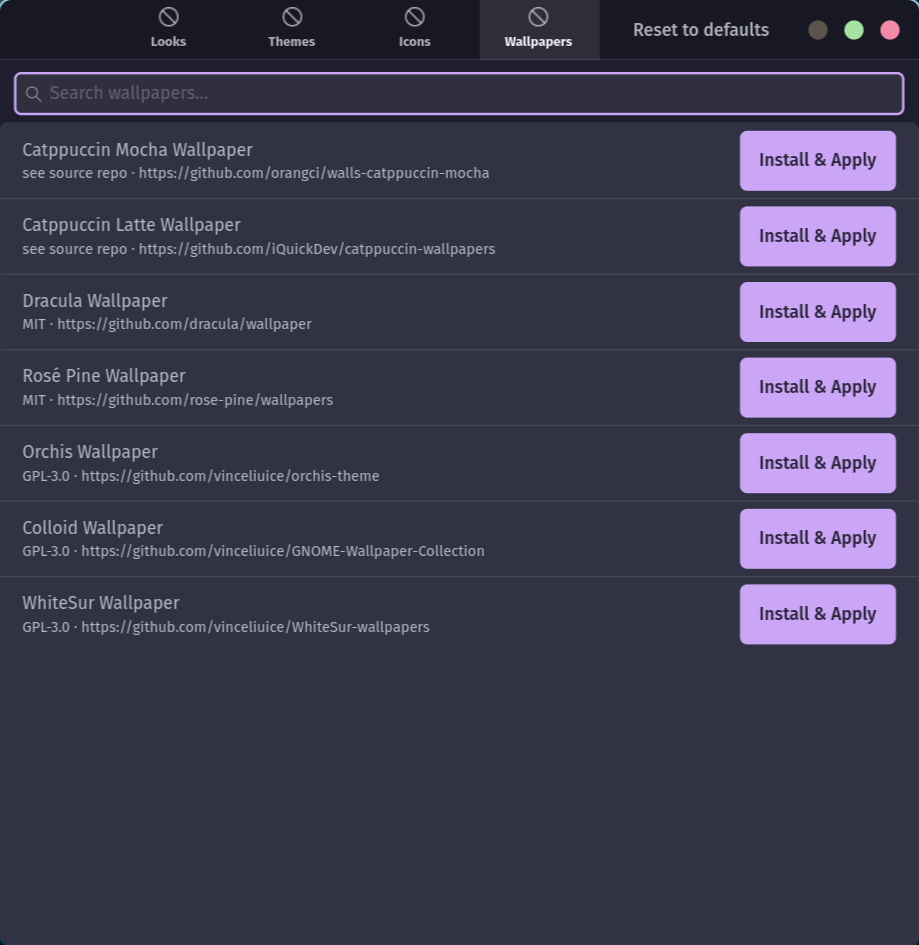Install & Apply Catppuccin Mocha Wallpaper
The width and height of the screenshot is (919, 945).
pos(817,160)
